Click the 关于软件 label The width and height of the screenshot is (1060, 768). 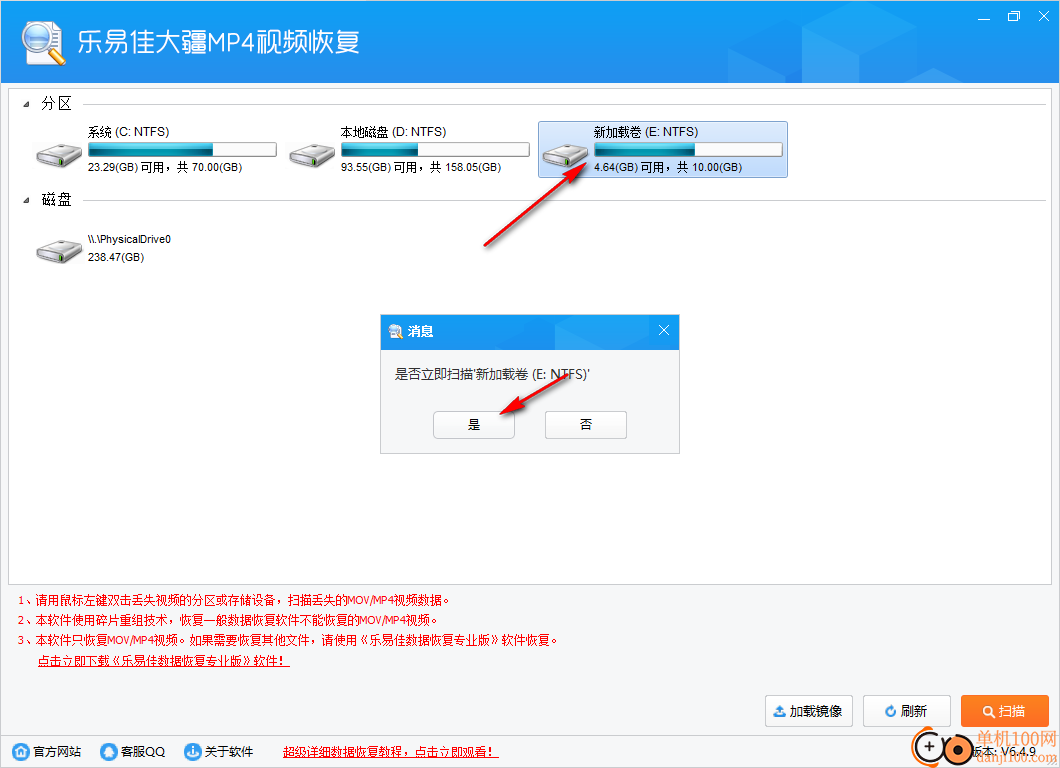(228, 751)
